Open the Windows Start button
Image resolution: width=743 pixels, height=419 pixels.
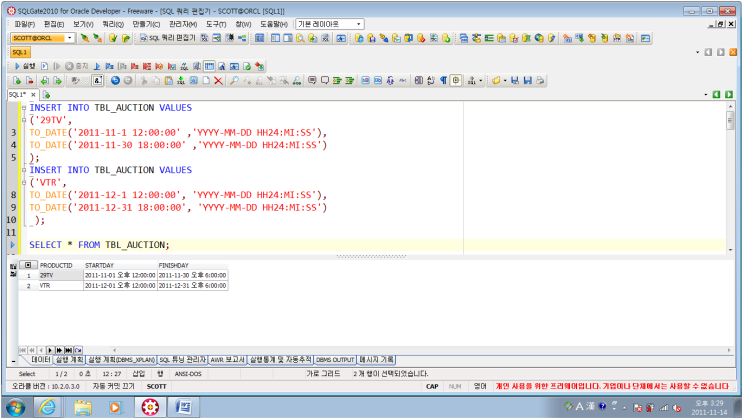(x=16, y=407)
